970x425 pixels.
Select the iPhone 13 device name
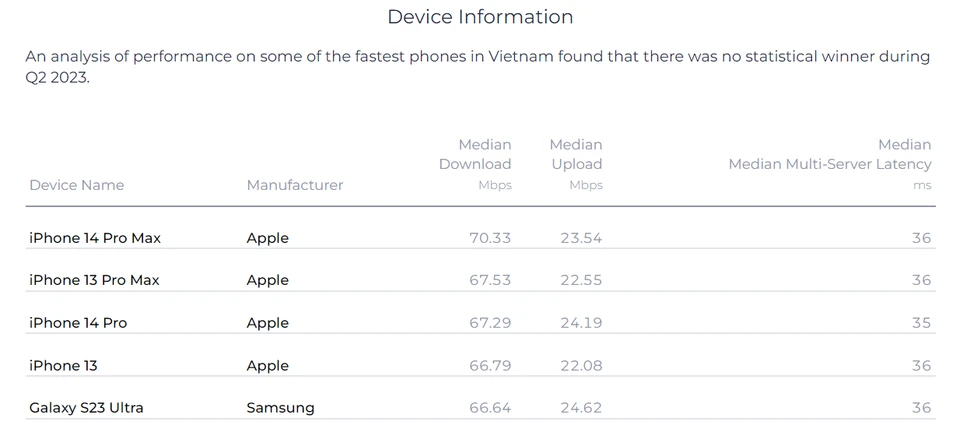coord(63,366)
